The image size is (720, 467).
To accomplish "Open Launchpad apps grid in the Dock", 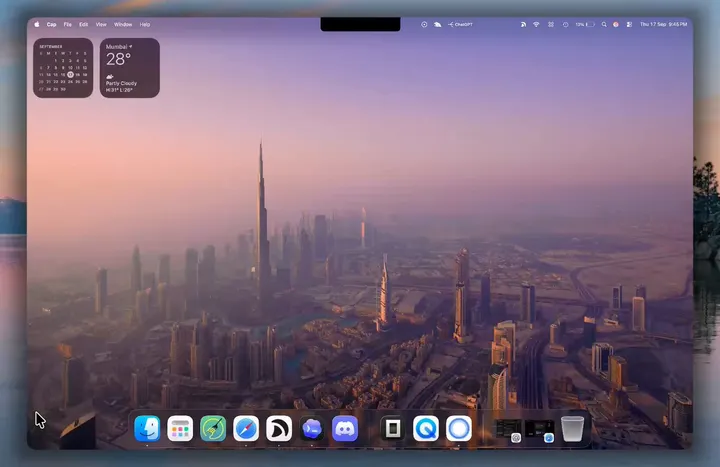I will tap(180, 428).
